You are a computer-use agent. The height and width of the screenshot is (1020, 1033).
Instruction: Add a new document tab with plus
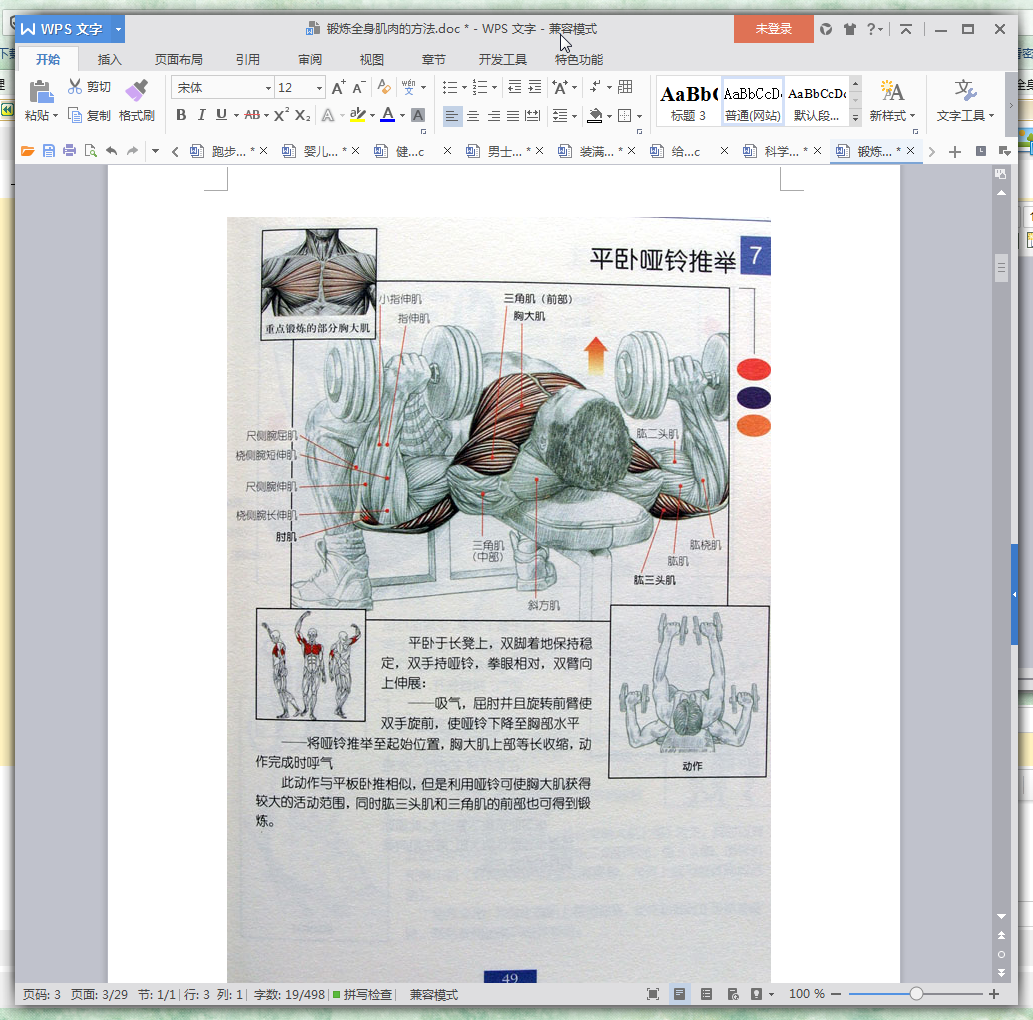955,152
